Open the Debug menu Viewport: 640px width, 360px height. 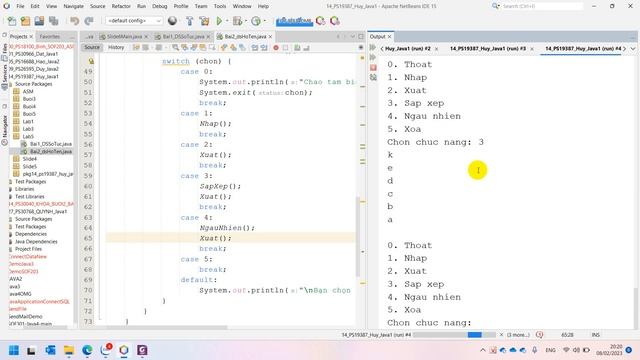coord(160,6)
